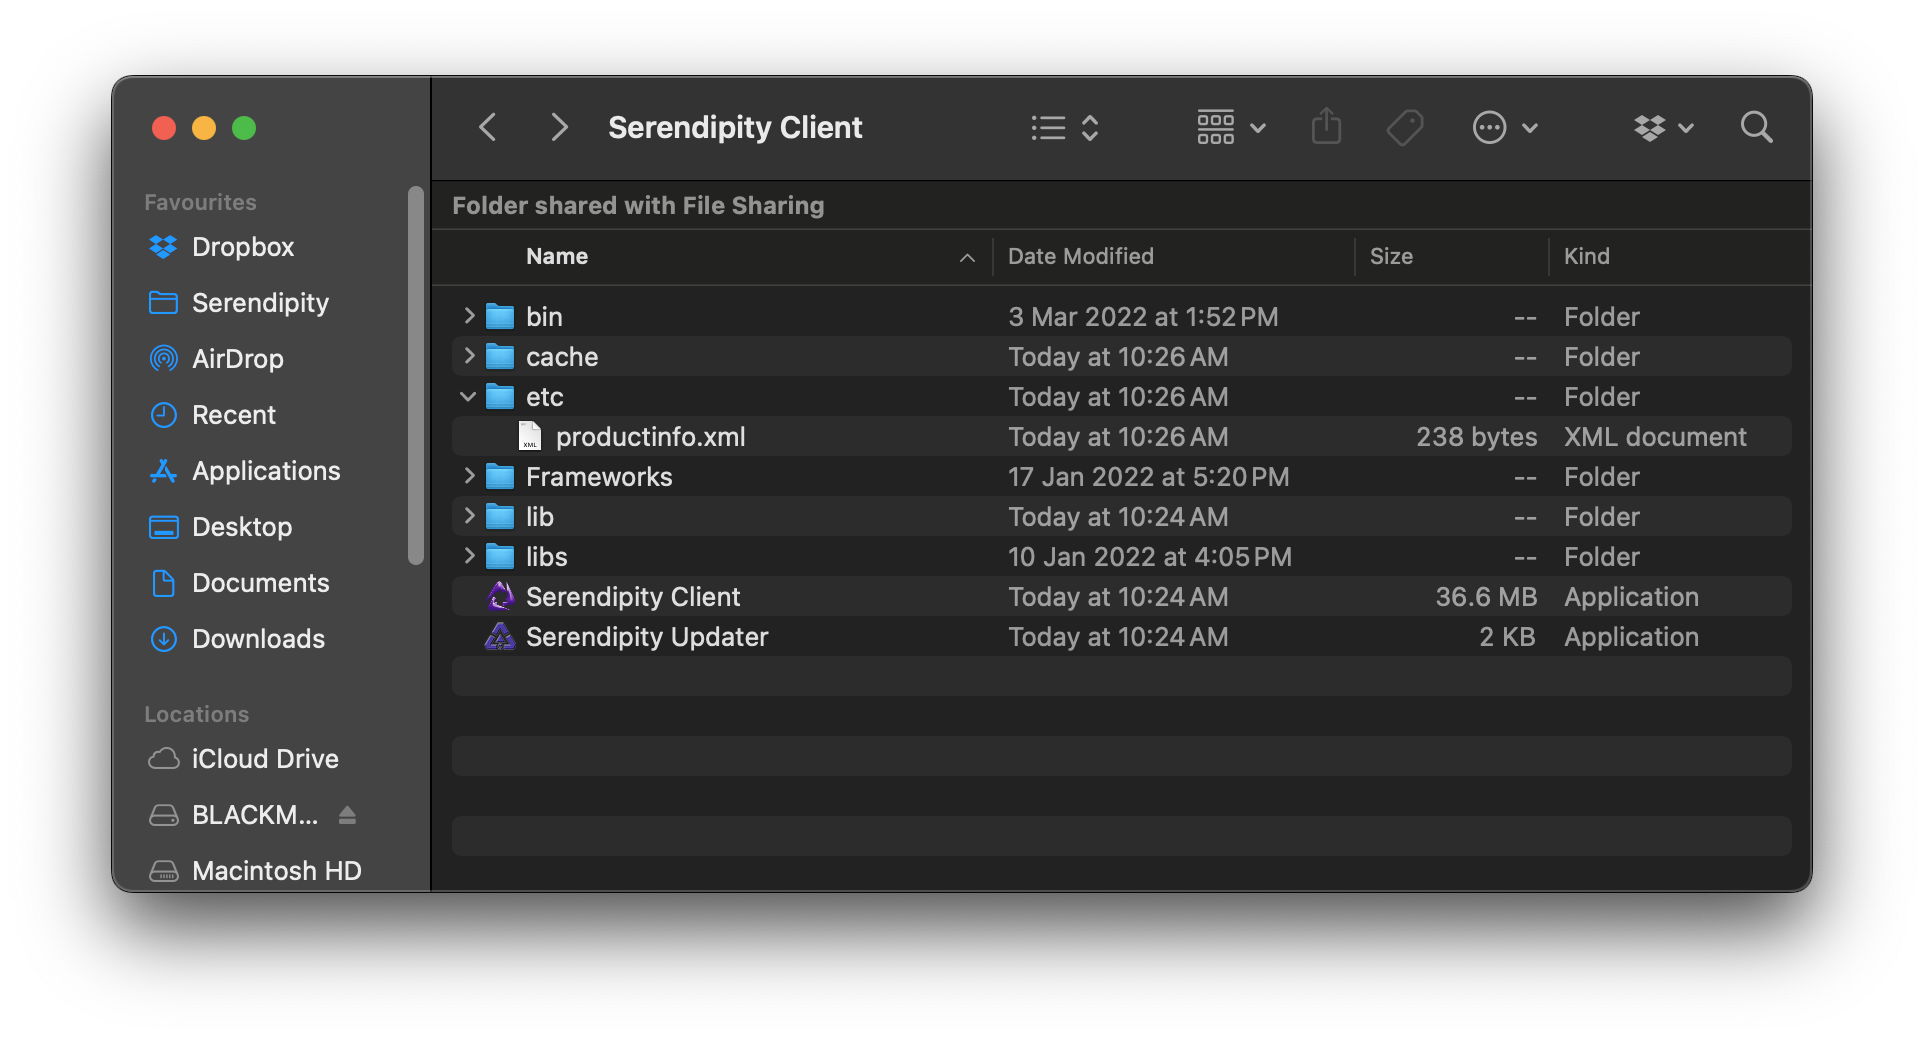The height and width of the screenshot is (1040, 1924).
Task: Click the Share icon in the toolbar
Action: [x=1326, y=127]
